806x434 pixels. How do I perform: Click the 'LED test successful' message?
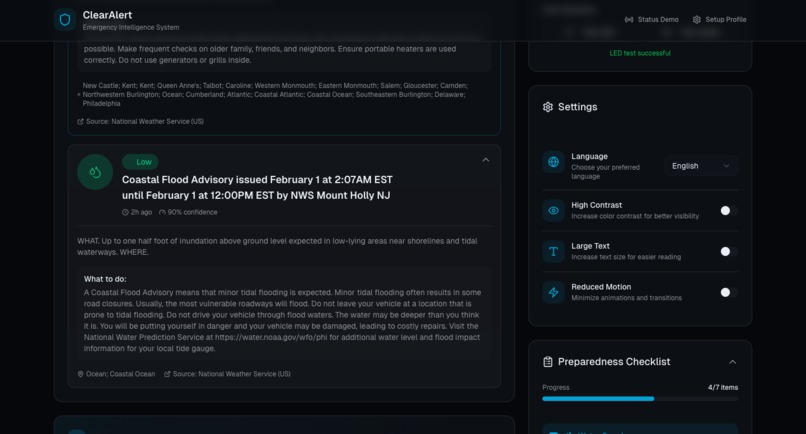coord(640,53)
